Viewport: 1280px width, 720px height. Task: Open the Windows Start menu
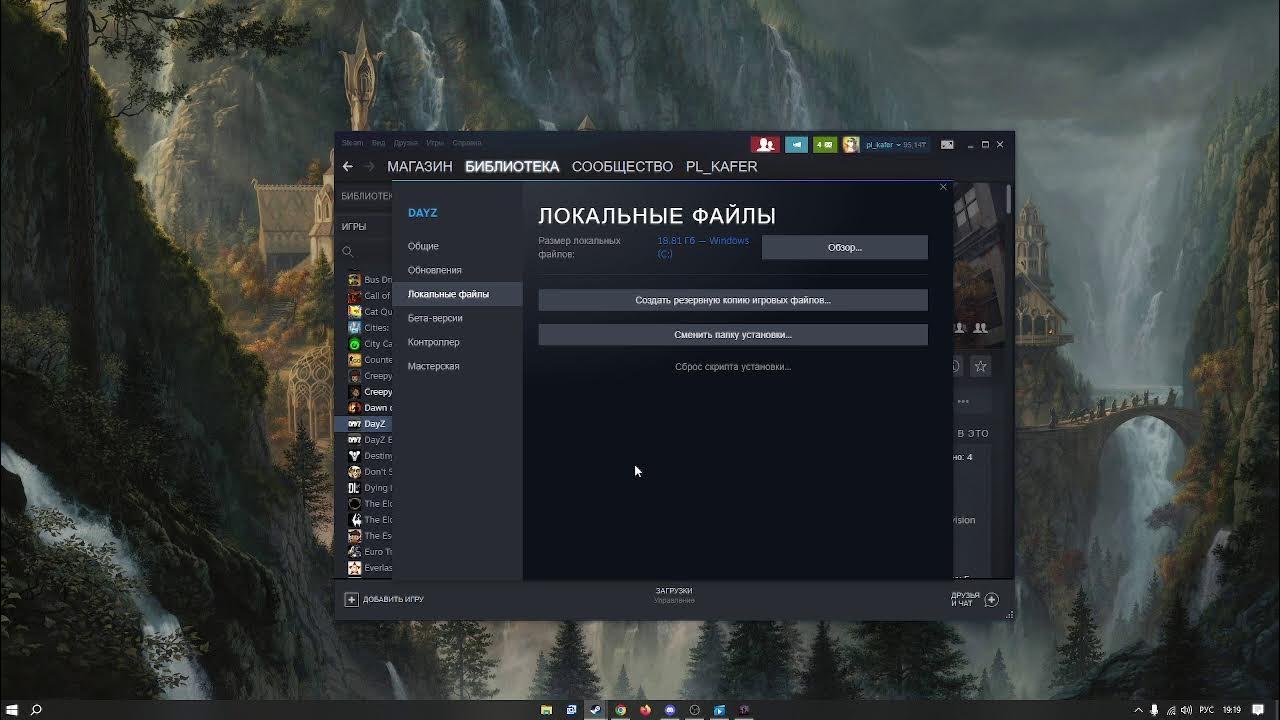tap(12, 710)
